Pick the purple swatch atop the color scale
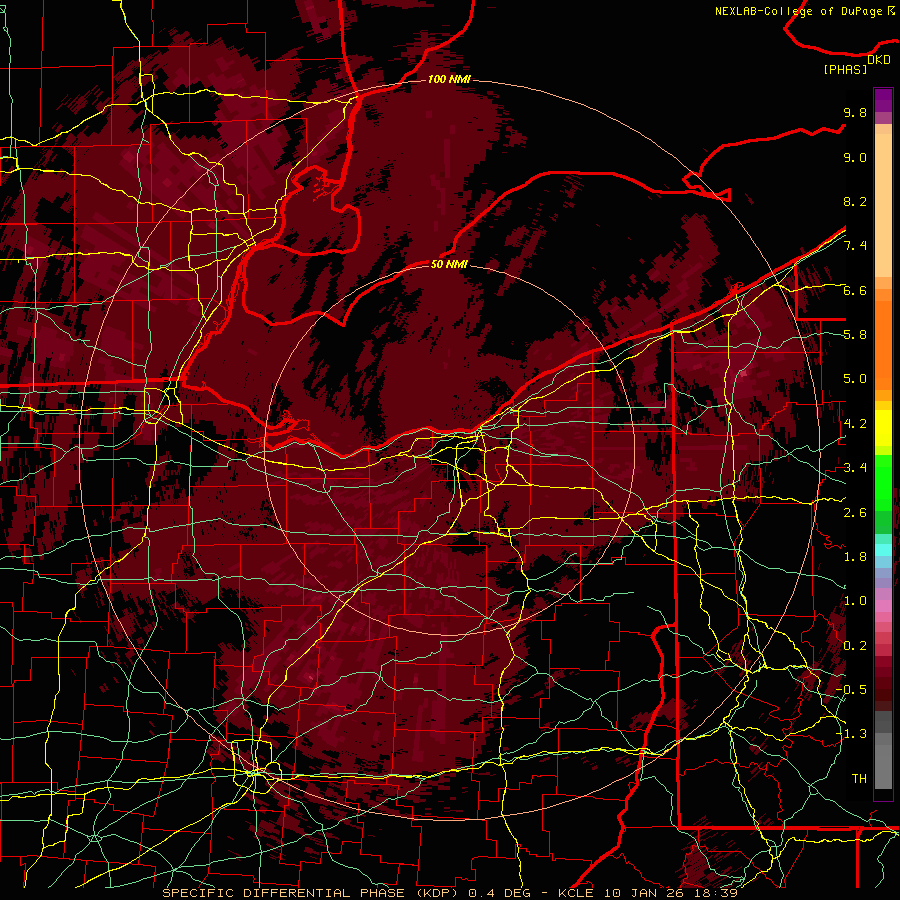 click(x=883, y=100)
